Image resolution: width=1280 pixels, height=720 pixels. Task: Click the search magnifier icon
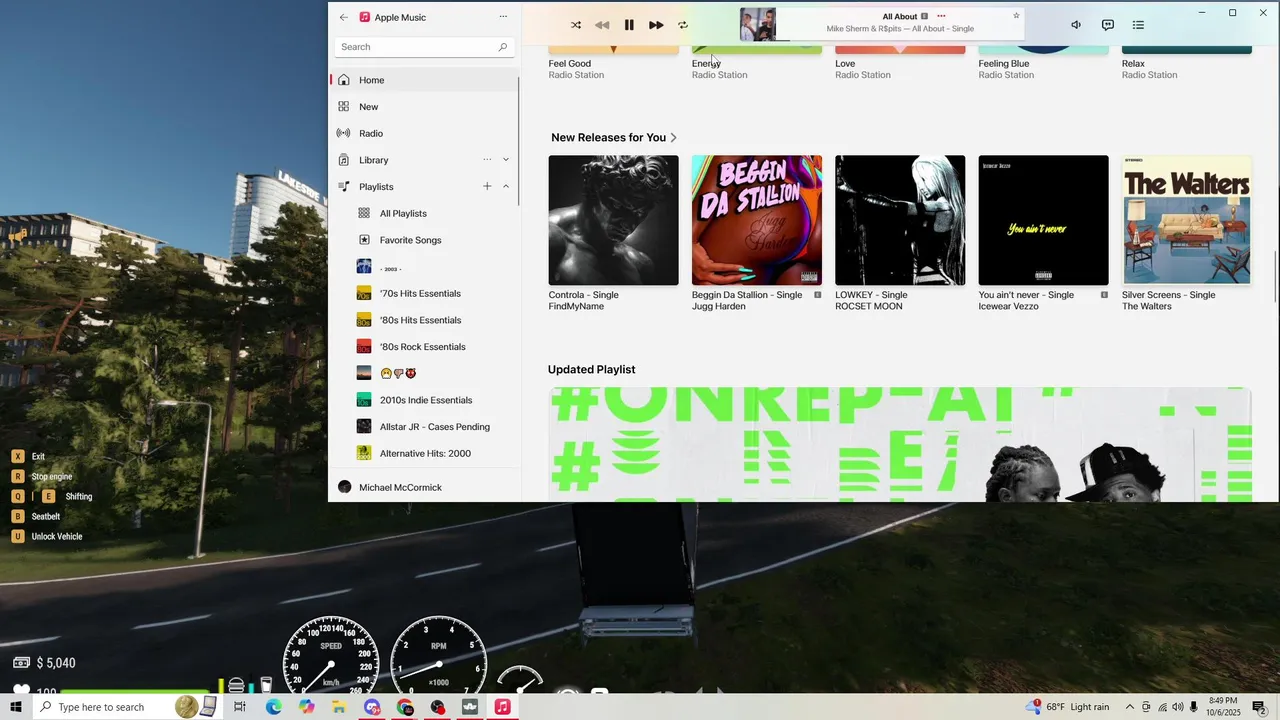point(503,47)
